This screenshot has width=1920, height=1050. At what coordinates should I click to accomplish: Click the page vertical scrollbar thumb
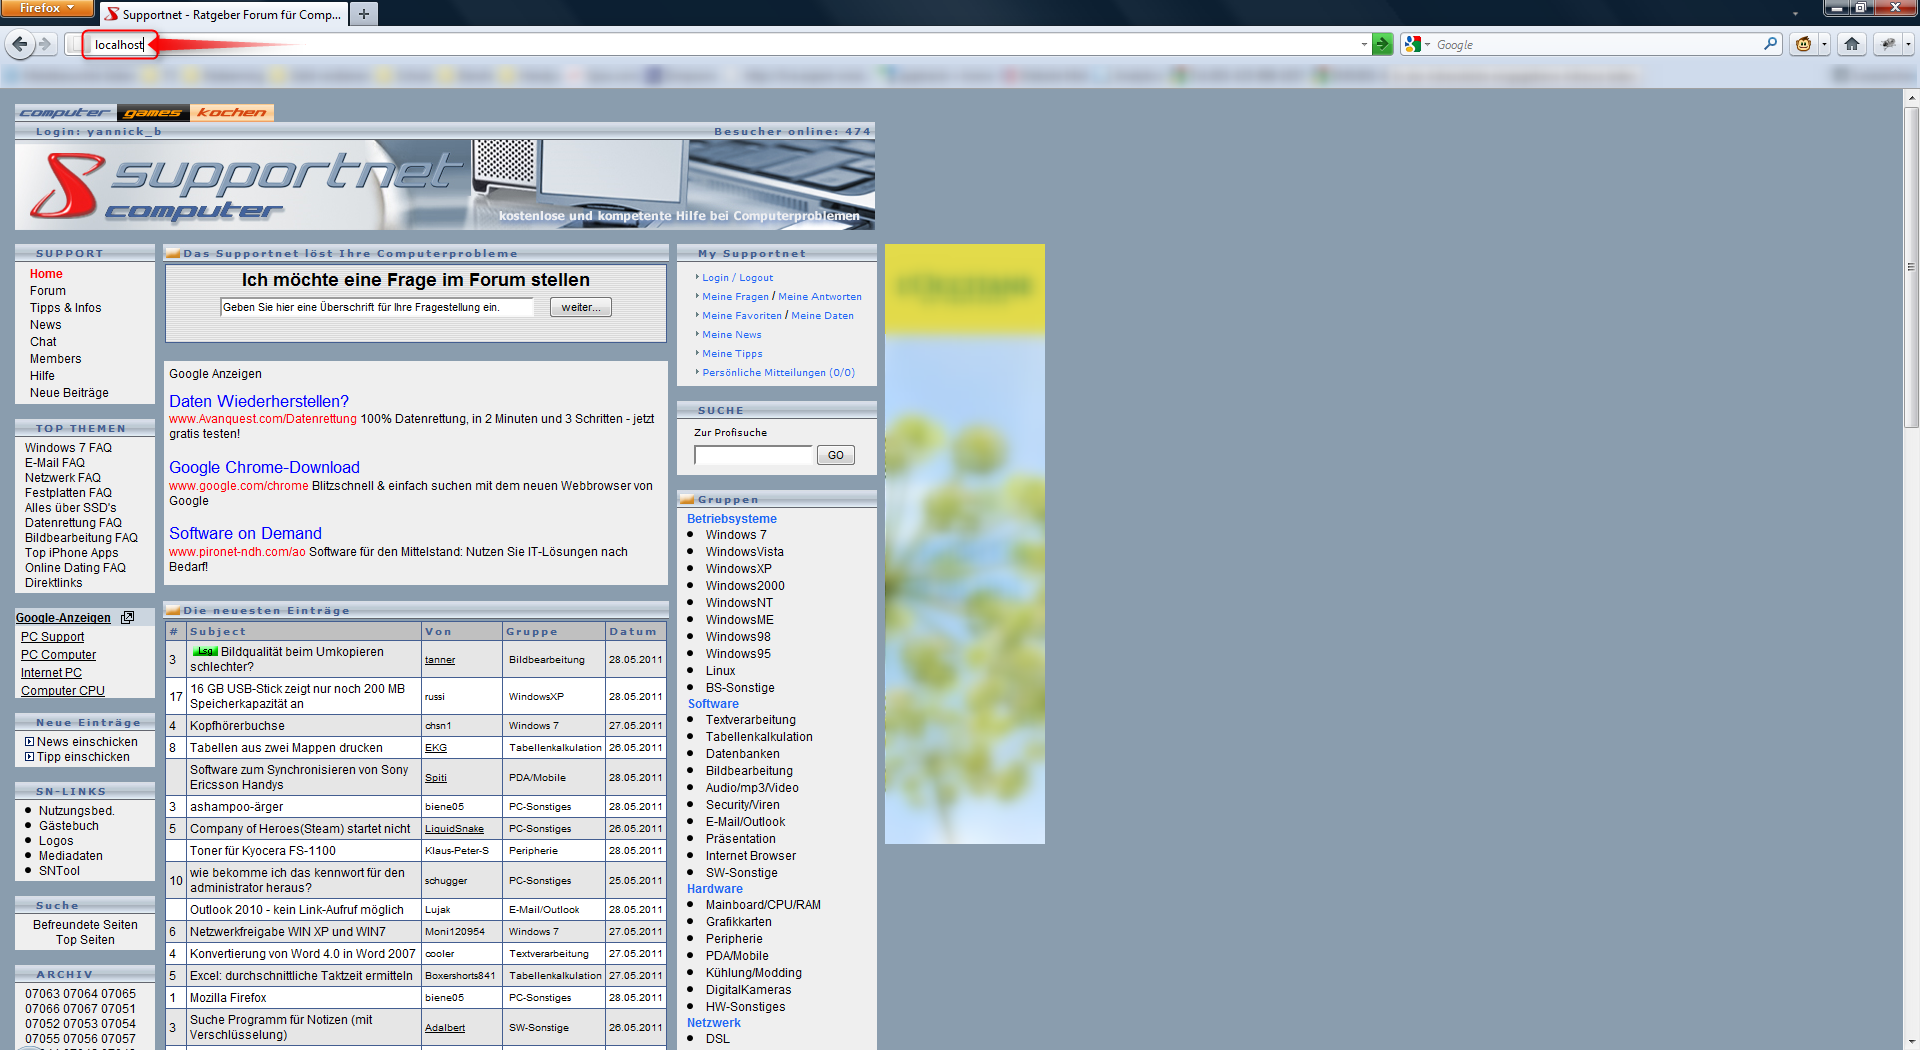pos(1911,265)
